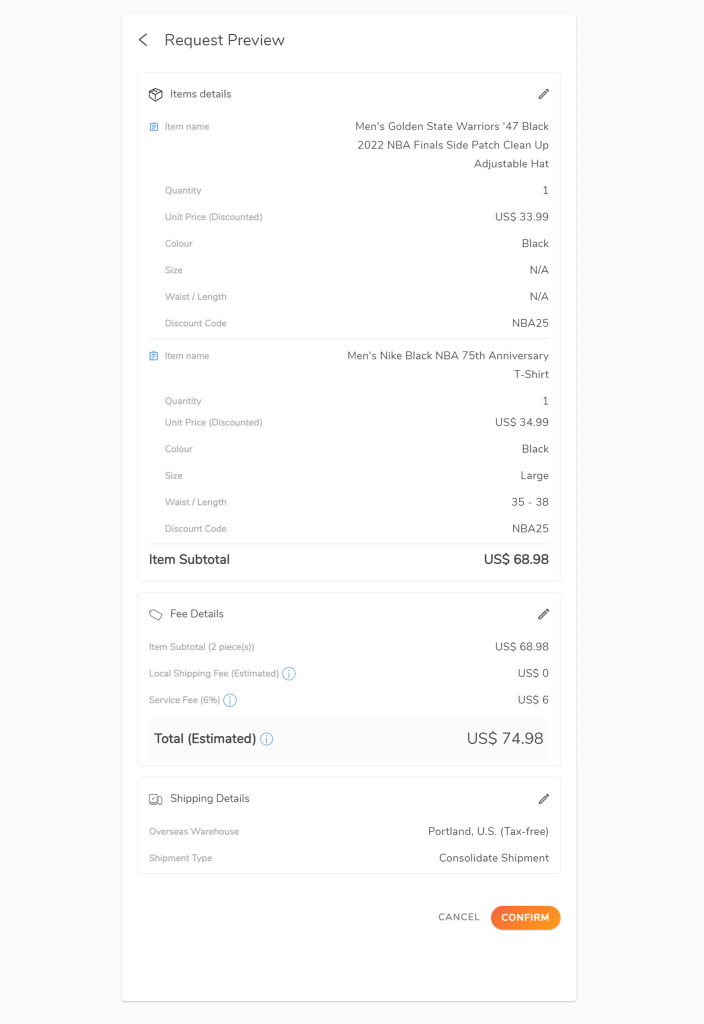Edit Items details with pencil icon
704x1024 pixels.
click(x=543, y=94)
